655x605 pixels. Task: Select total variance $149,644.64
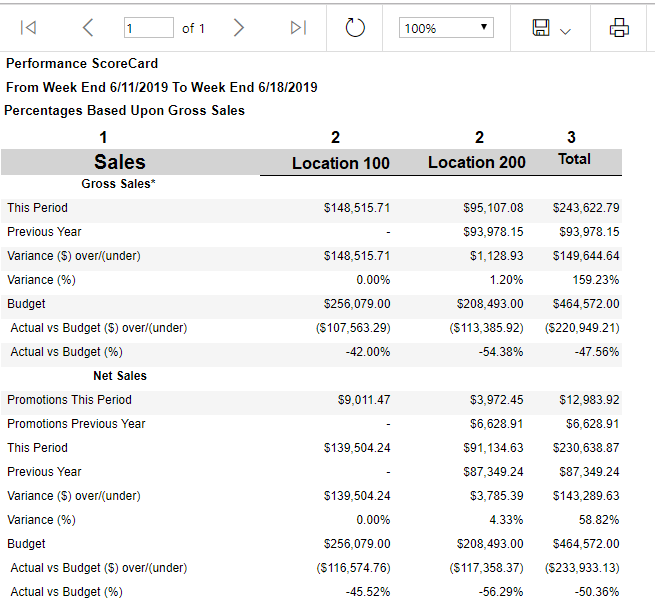[x=586, y=256]
